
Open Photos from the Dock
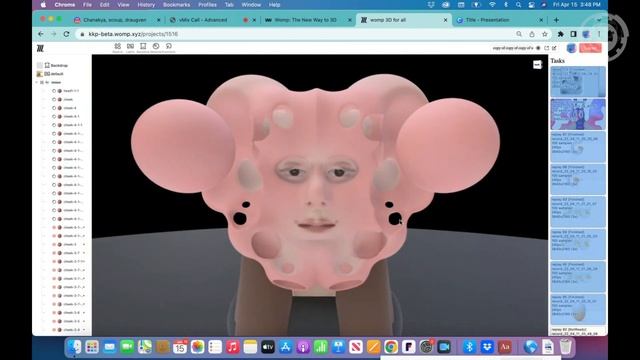tap(198, 347)
